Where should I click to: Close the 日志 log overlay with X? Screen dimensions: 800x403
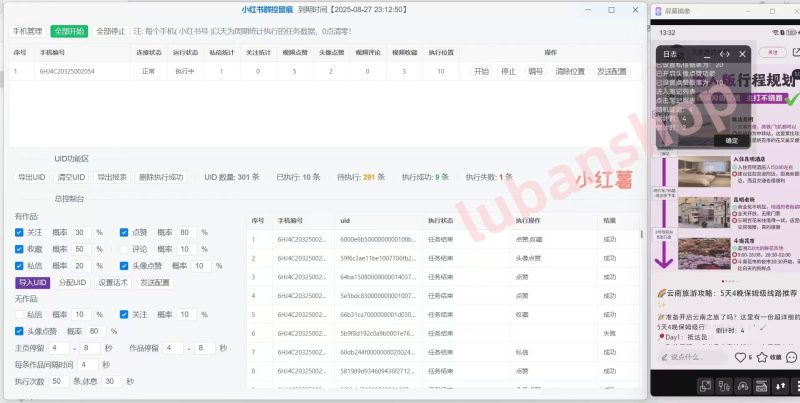[x=742, y=54]
